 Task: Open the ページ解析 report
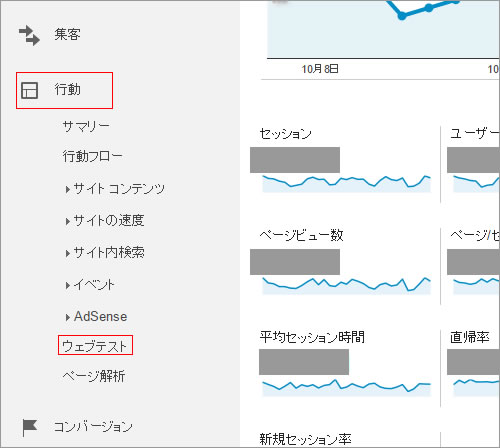coord(94,376)
